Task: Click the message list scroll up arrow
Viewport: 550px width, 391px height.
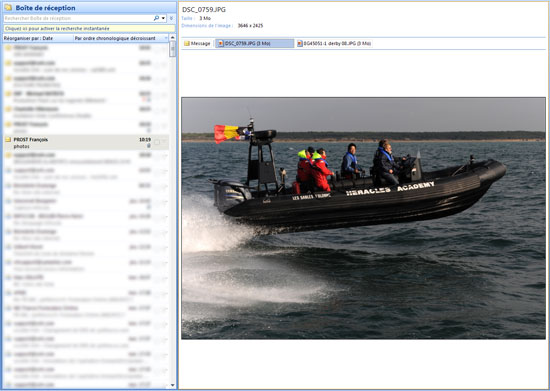Action: pyautogui.click(x=172, y=37)
